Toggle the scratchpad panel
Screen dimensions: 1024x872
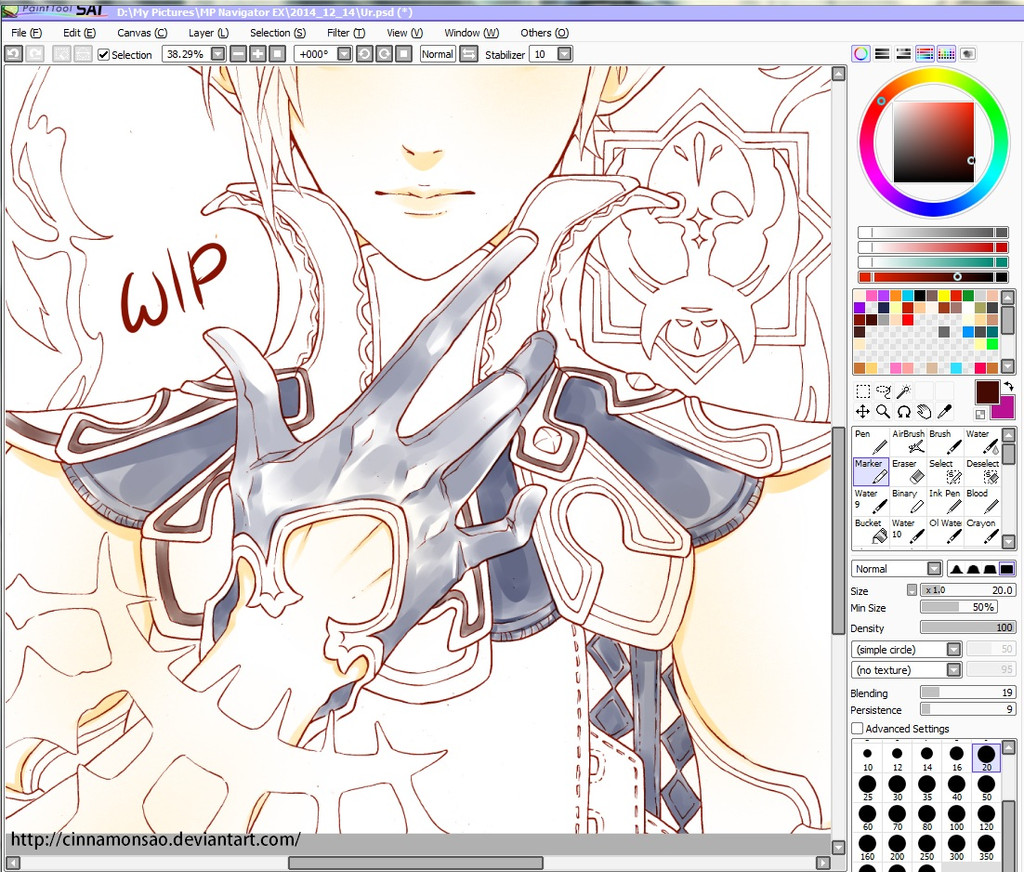point(968,54)
